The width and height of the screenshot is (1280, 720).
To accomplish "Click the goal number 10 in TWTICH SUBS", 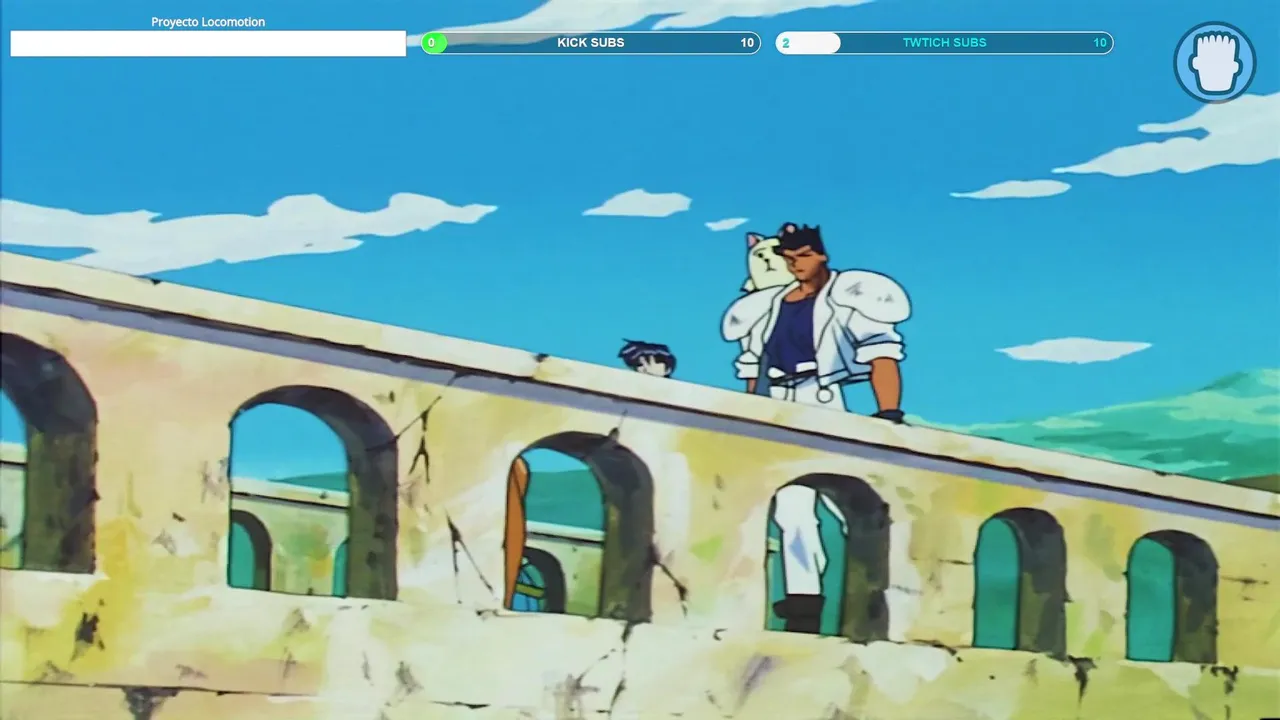I will click(1100, 43).
